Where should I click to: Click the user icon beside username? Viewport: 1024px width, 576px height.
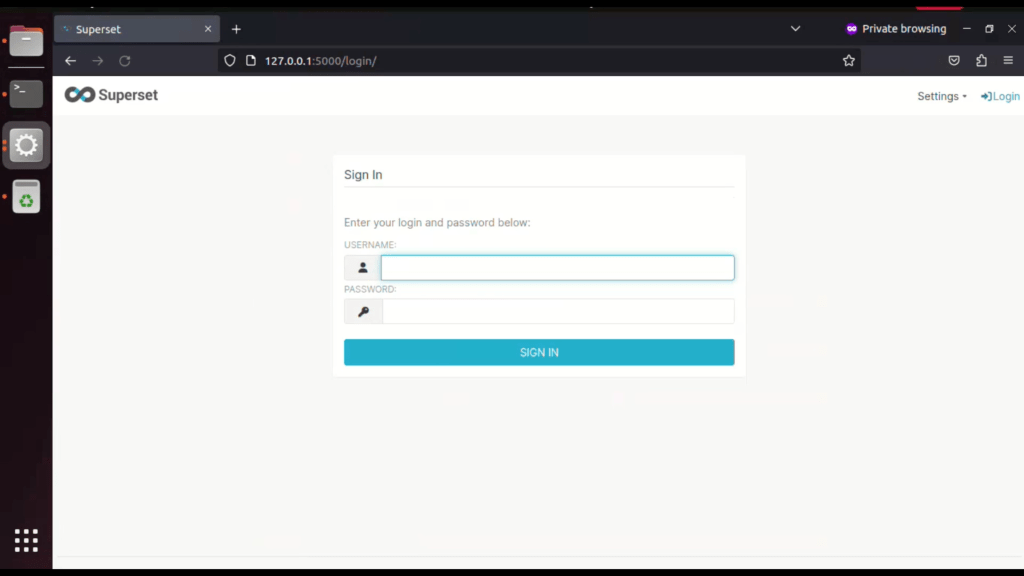(363, 268)
